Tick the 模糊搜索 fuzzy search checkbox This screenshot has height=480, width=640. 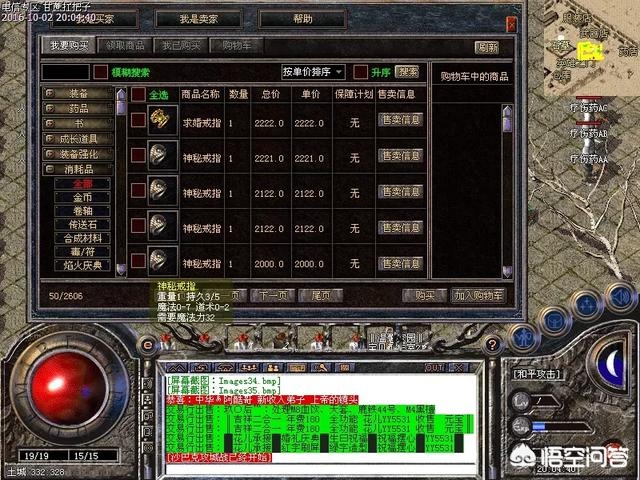point(100,72)
